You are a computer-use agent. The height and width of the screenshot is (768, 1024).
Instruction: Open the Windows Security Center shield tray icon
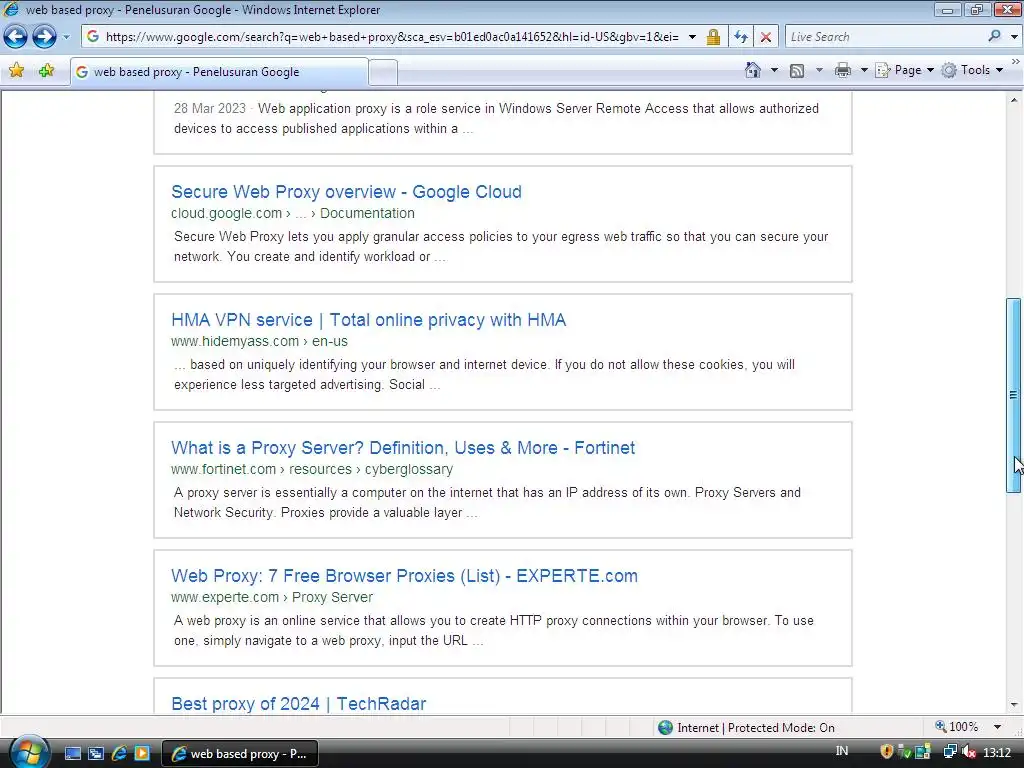(x=886, y=752)
